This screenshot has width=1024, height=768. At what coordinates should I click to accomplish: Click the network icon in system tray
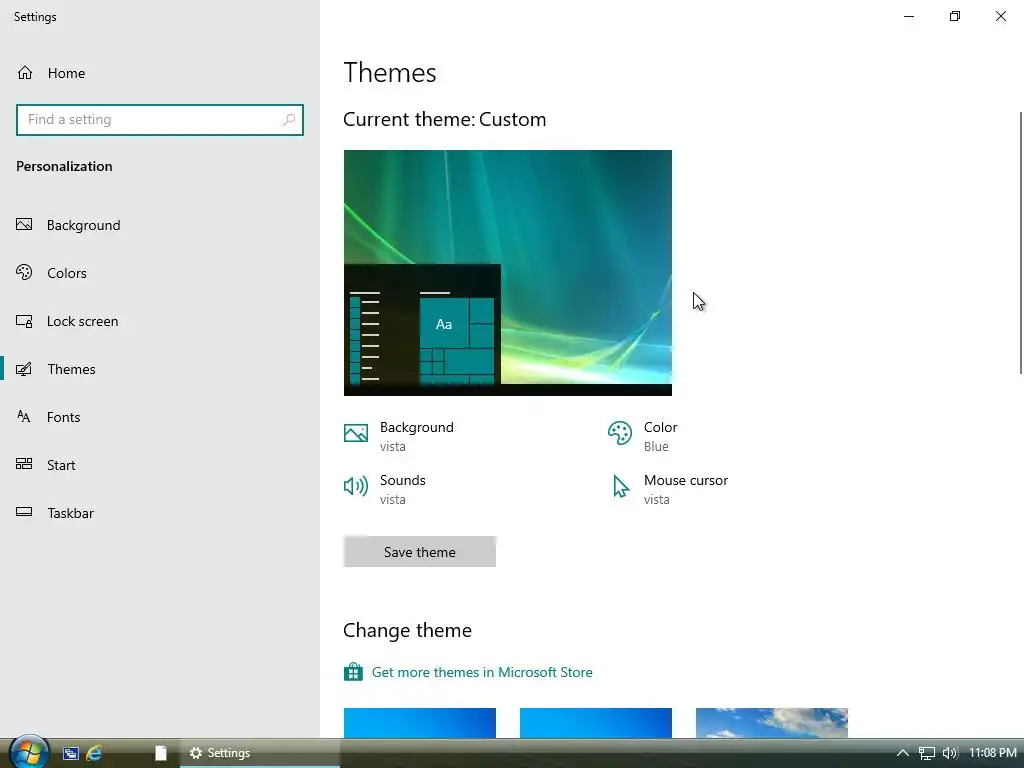pos(927,754)
